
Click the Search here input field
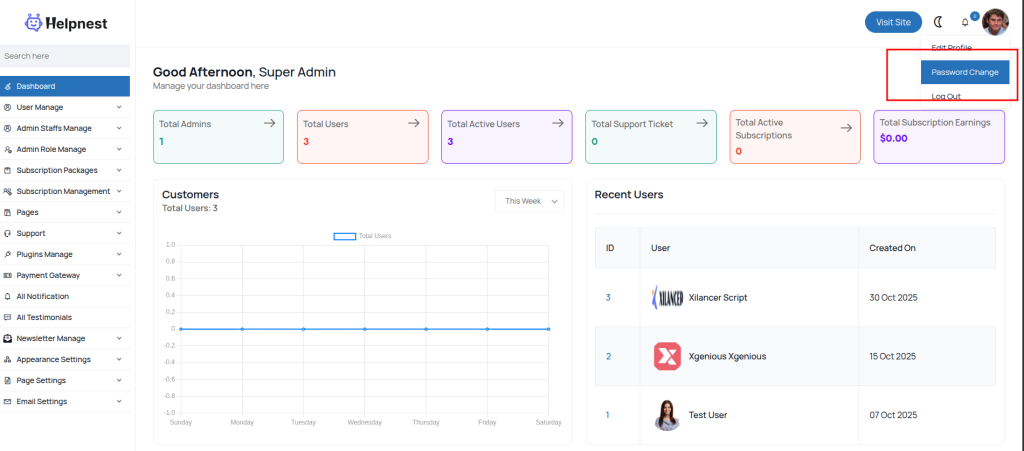coord(65,56)
